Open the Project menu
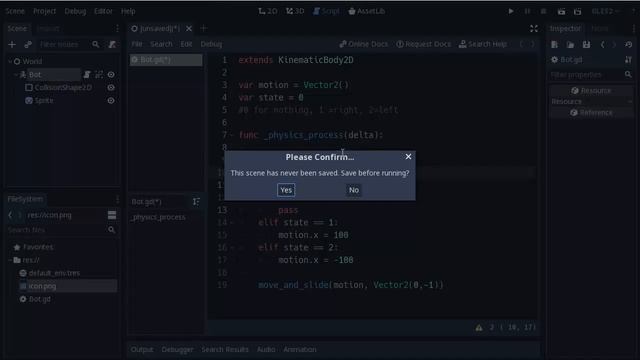640x360 pixels. tap(44, 11)
